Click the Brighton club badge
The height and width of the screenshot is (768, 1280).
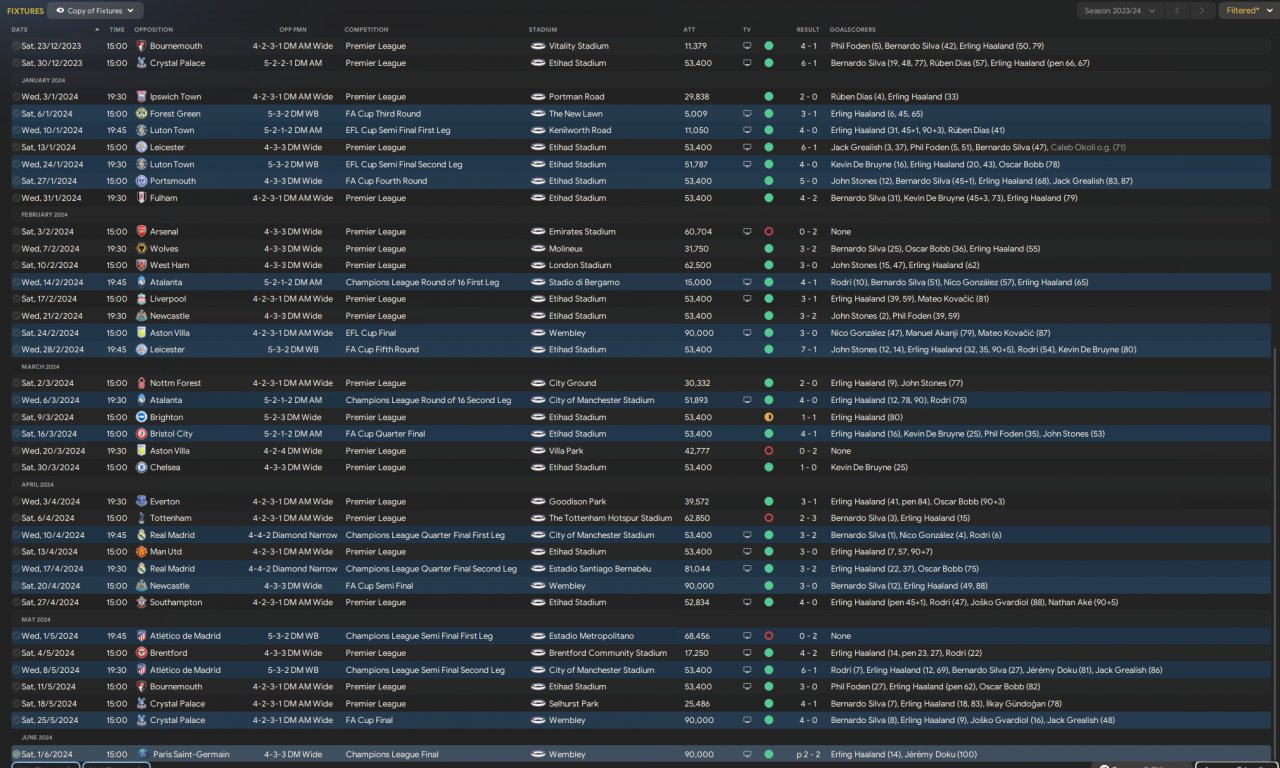tap(141, 417)
